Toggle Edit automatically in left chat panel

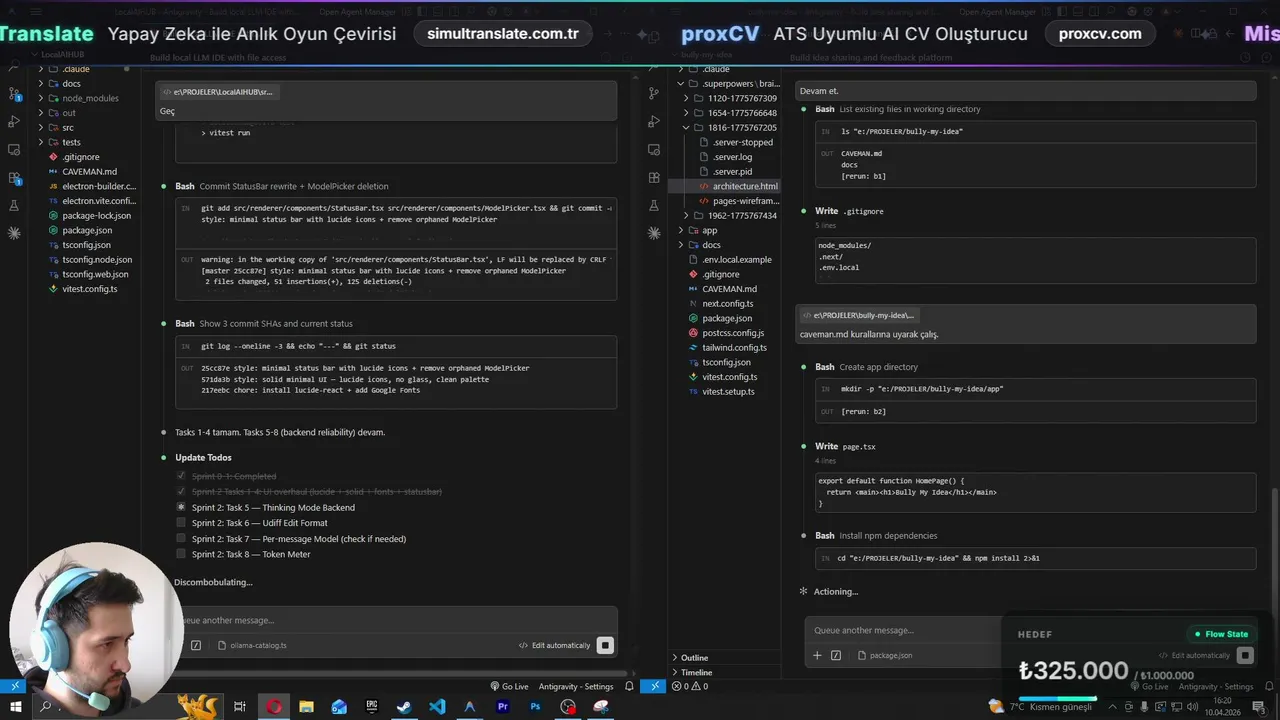pyautogui.click(x=554, y=645)
